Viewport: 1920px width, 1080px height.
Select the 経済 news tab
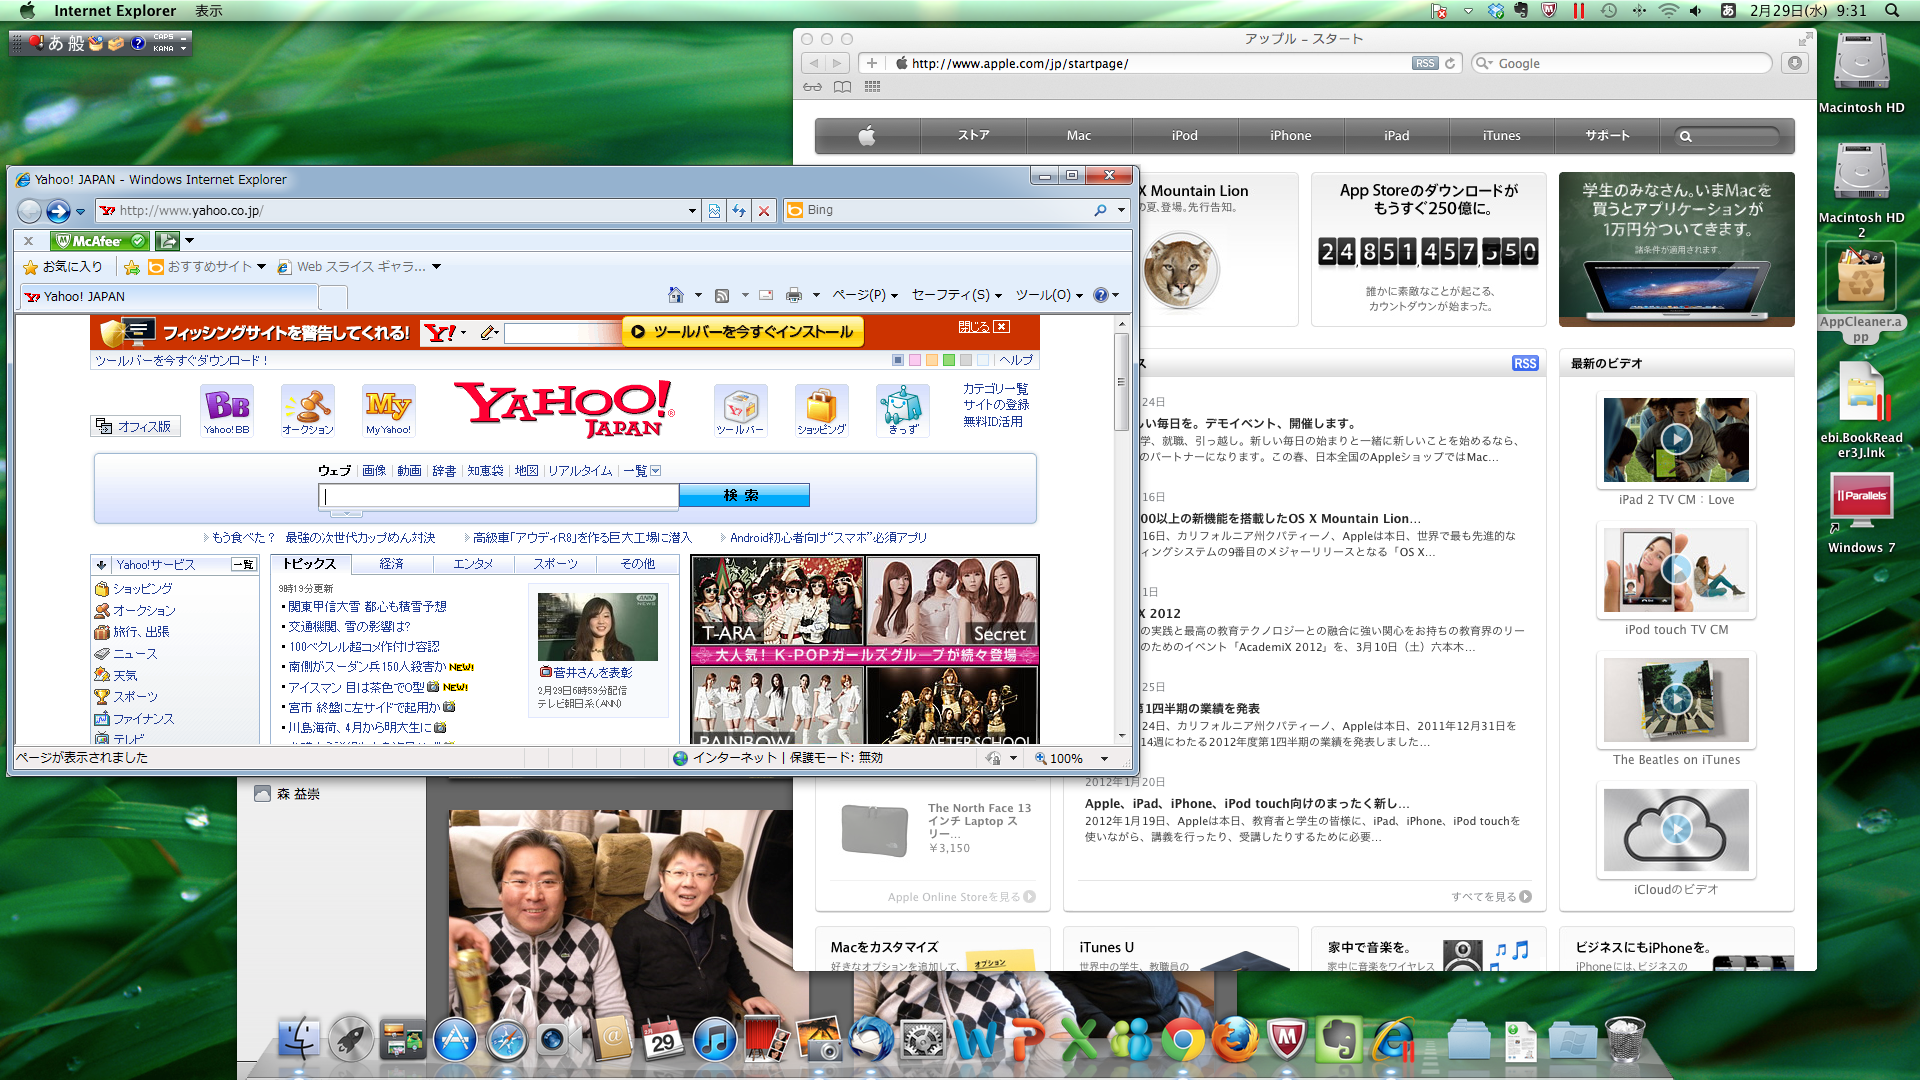[392, 564]
